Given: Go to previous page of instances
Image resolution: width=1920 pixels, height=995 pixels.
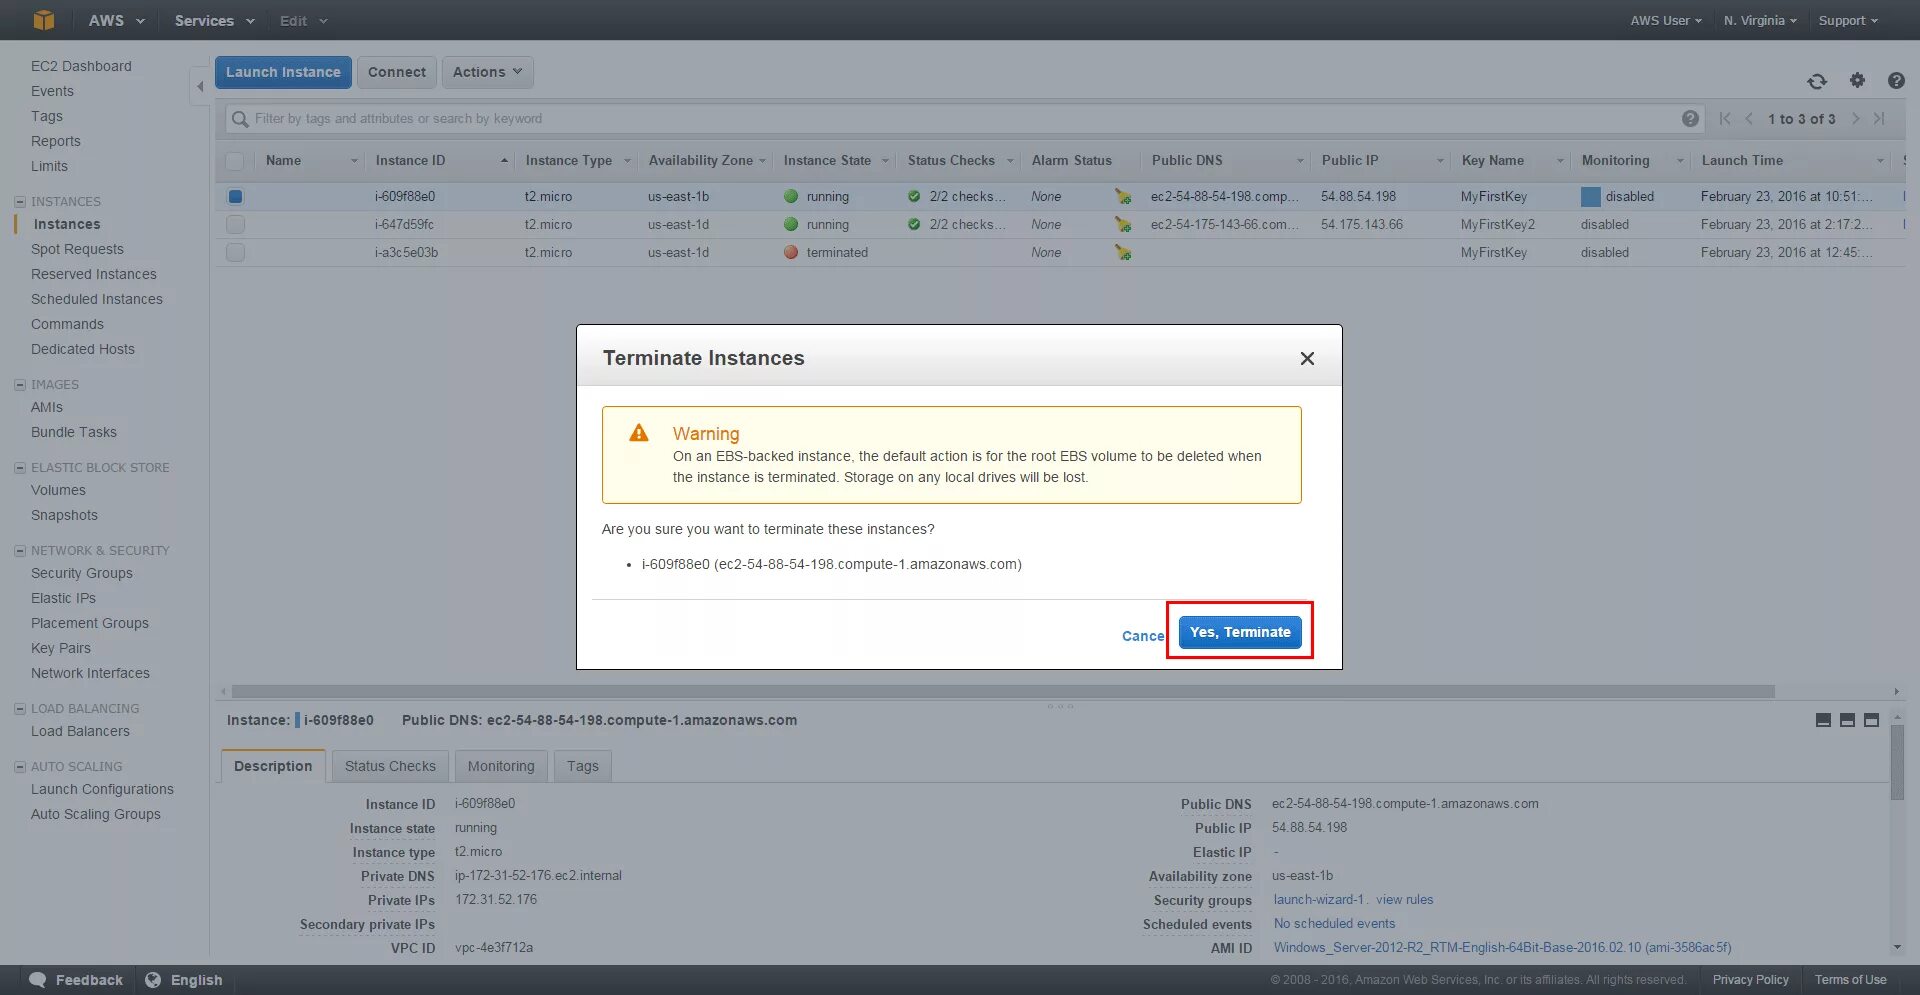Looking at the screenshot, I should point(1749,118).
